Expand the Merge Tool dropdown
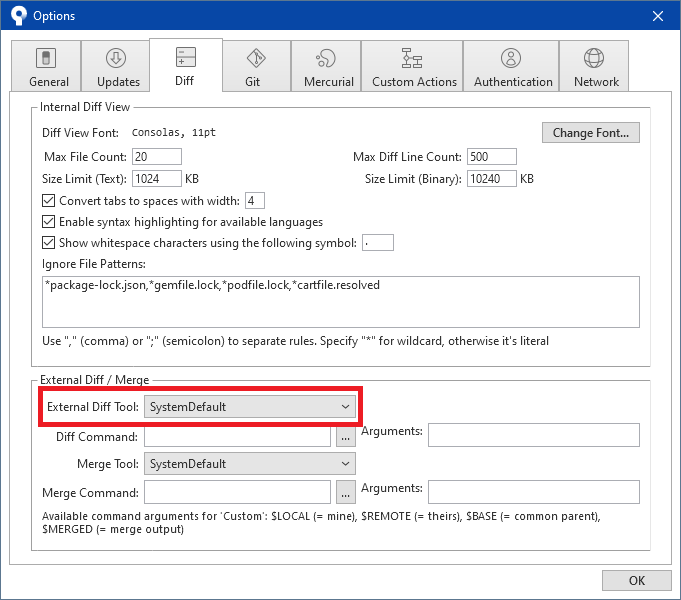The width and height of the screenshot is (681, 600). point(250,464)
